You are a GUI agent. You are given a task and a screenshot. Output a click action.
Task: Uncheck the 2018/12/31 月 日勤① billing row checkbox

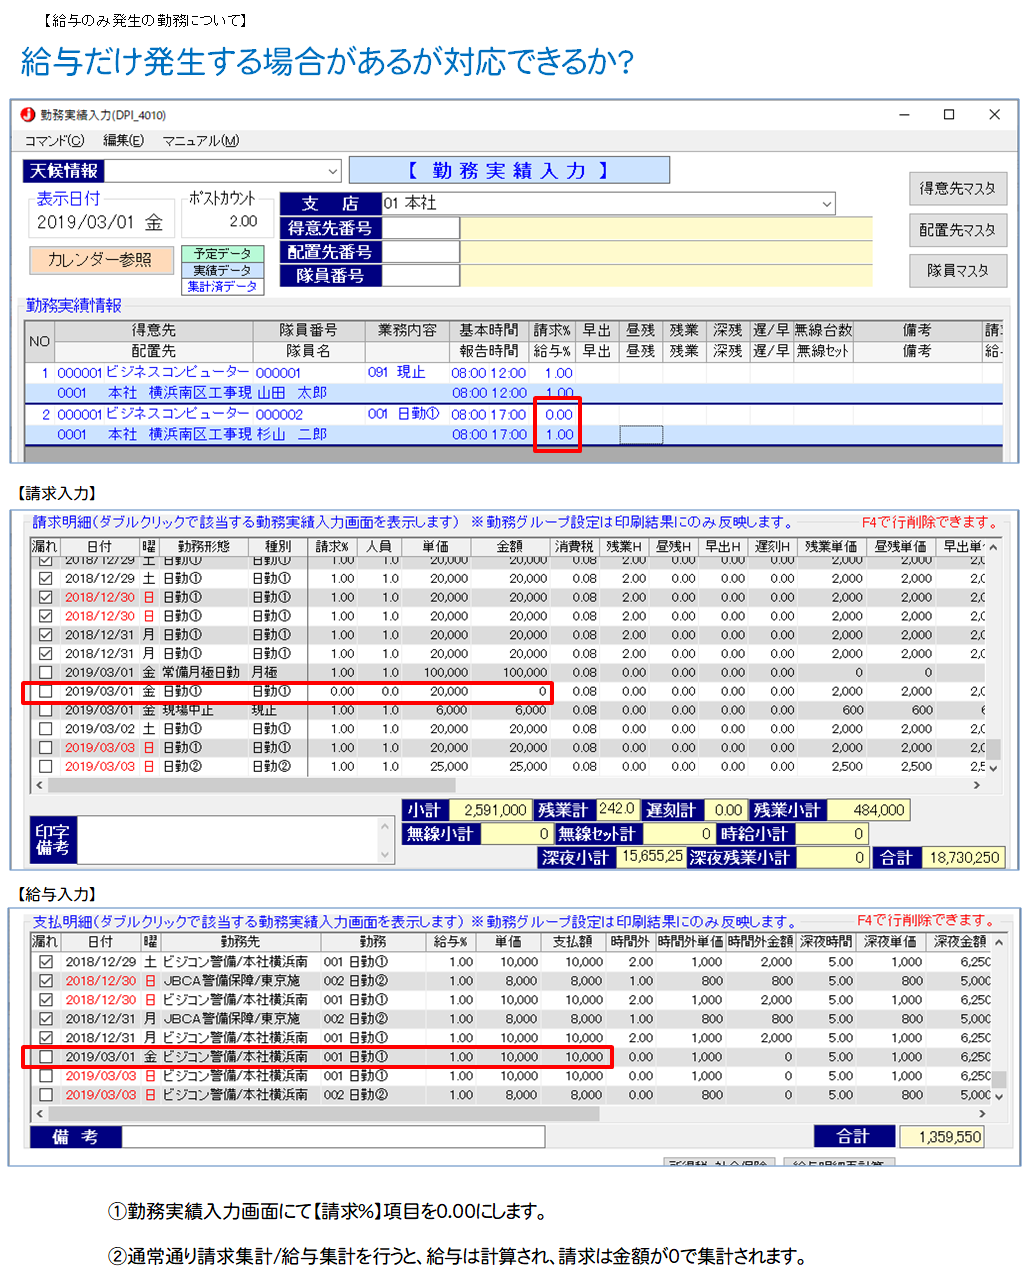point(45,635)
